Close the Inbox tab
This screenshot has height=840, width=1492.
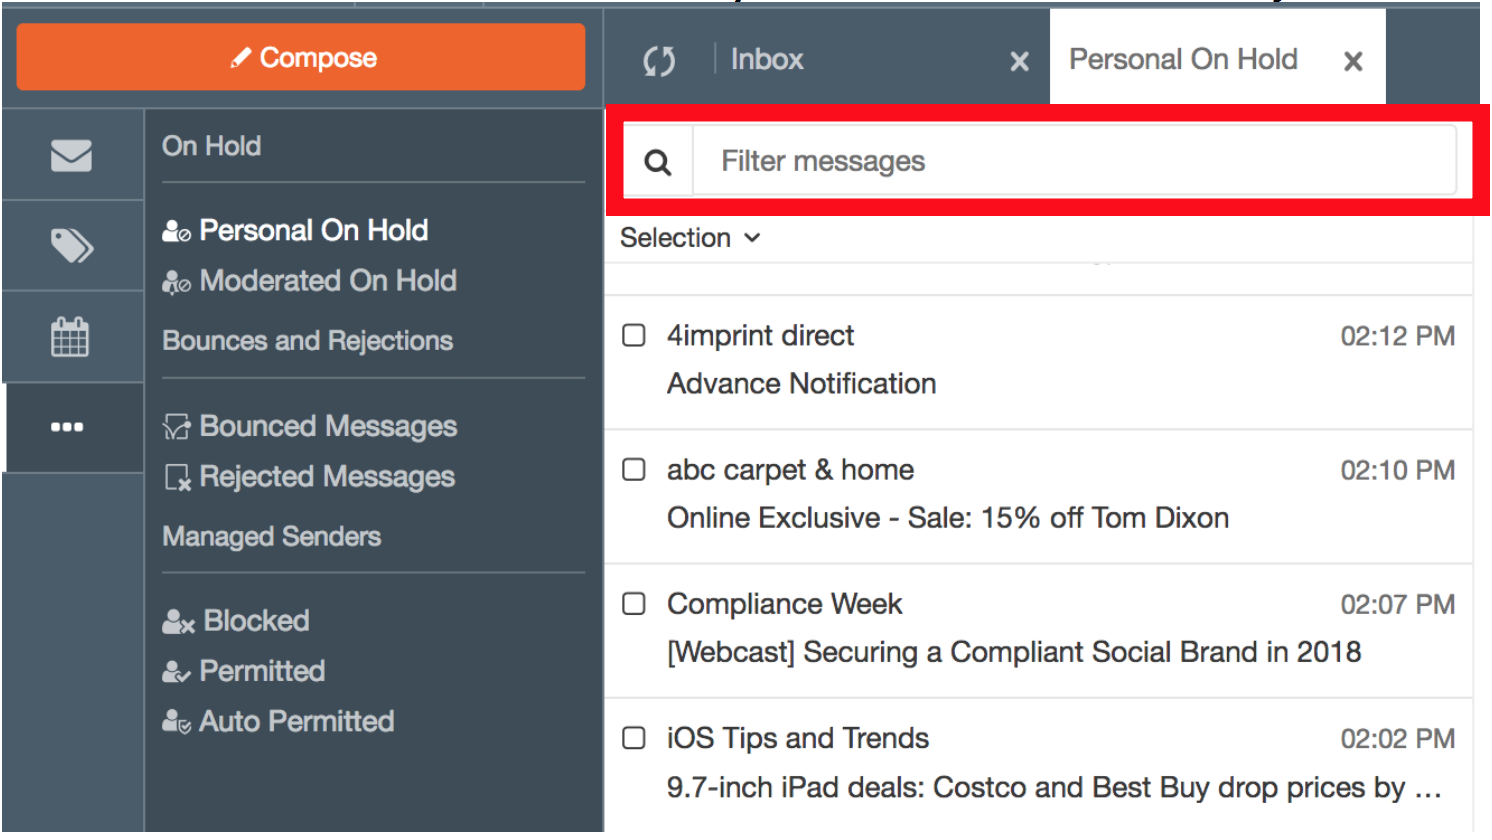click(x=1019, y=62)
